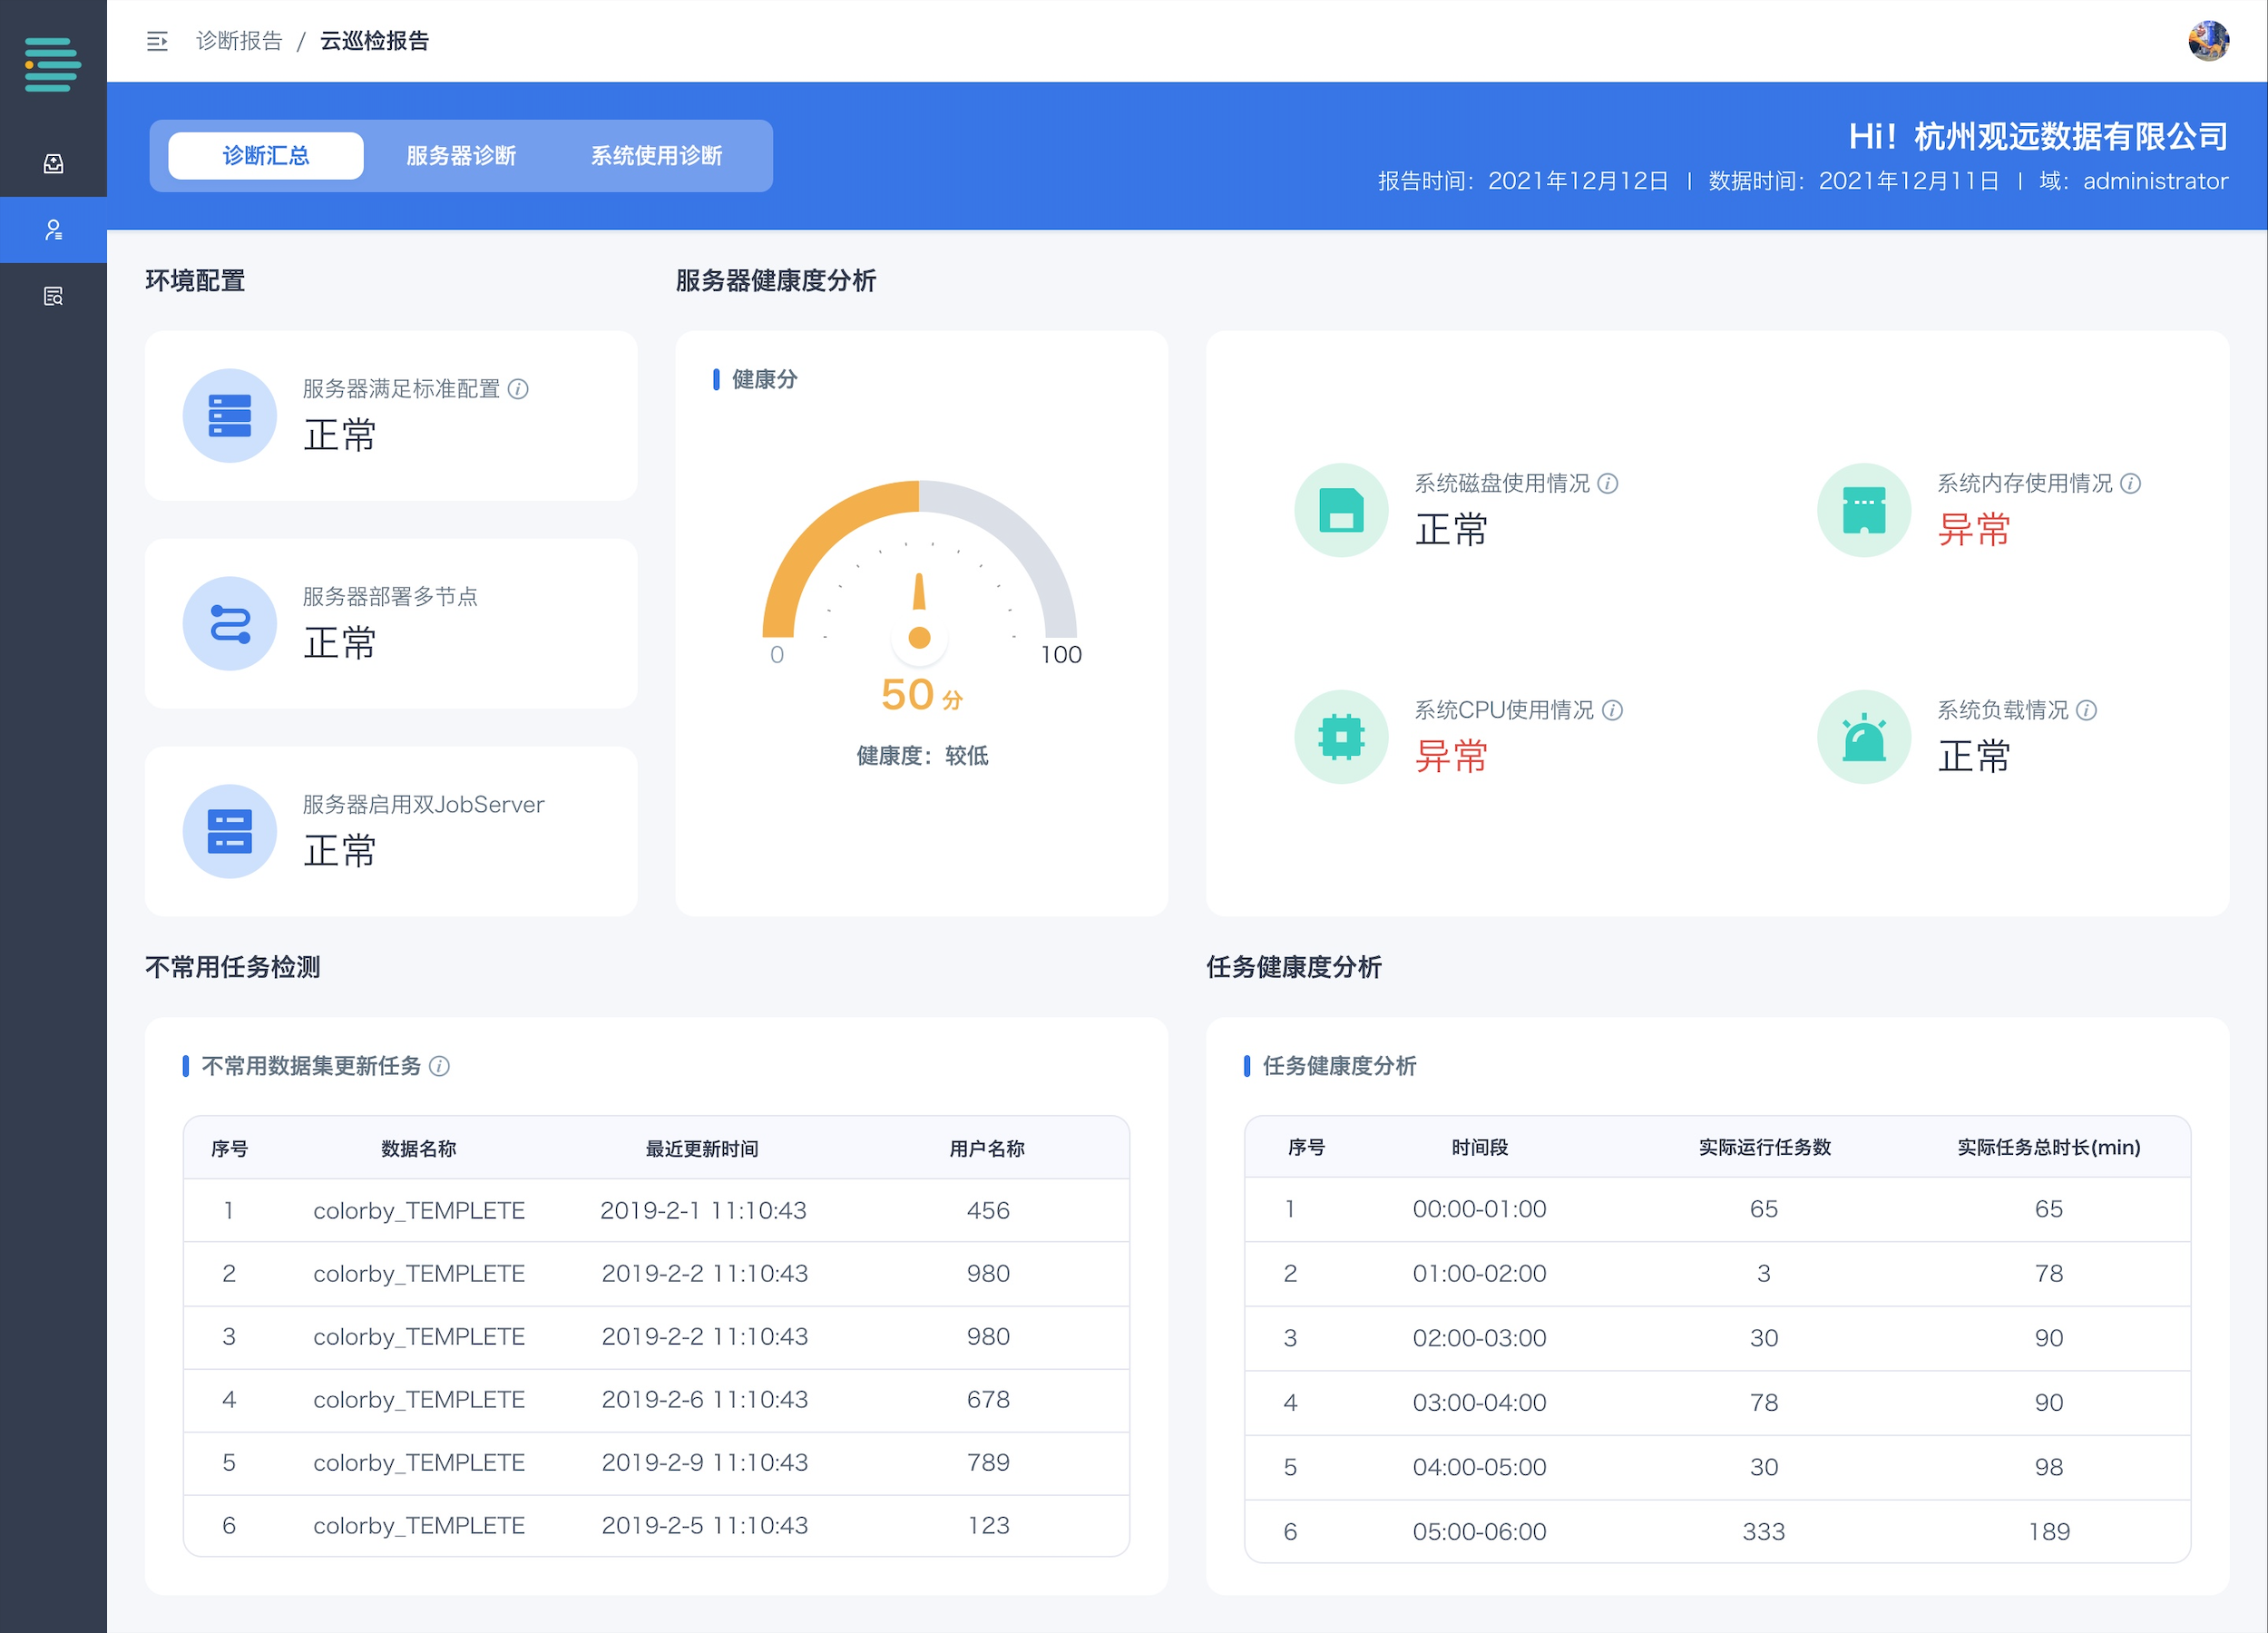Click the health score gauge needle

point(919,592)
